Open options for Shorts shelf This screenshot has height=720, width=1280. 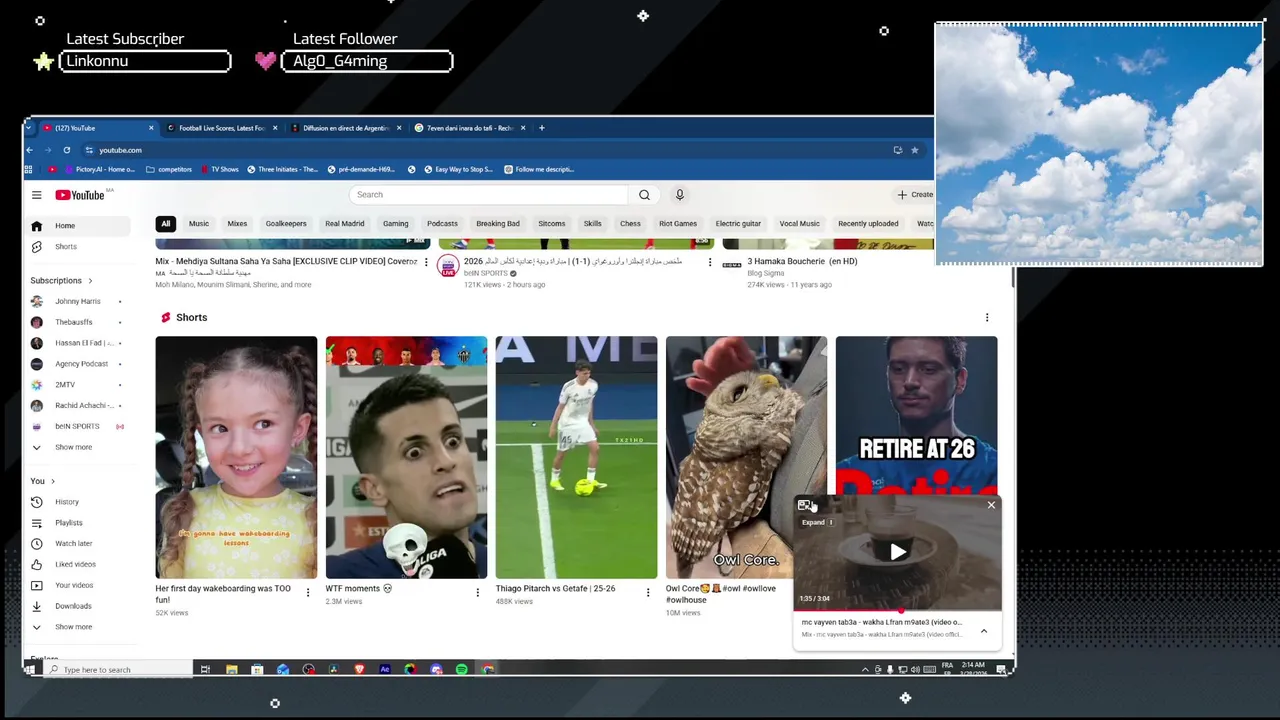point(987,318)
